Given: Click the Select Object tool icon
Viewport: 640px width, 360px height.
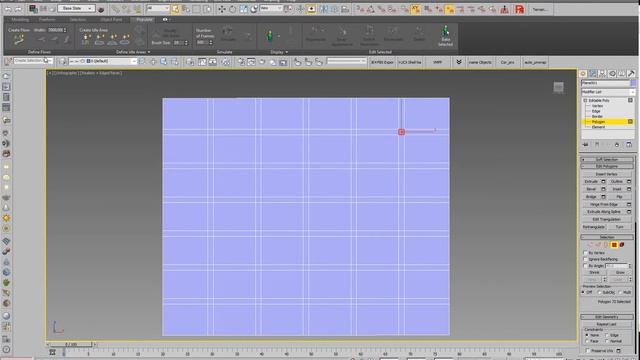Looking at the screenshot, I should 175,9.
